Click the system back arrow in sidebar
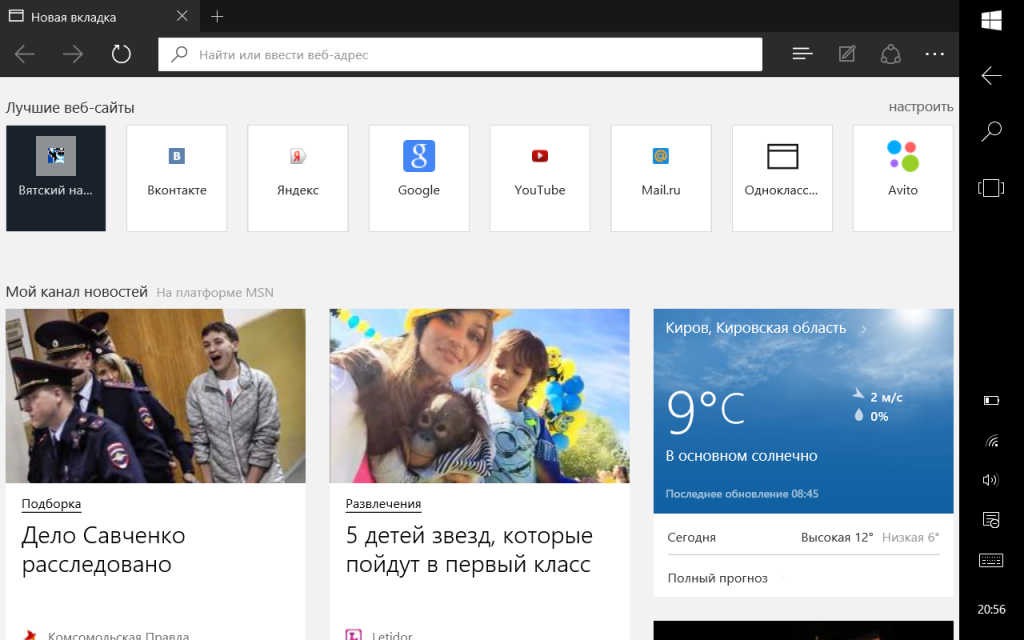 click(991, 76)
